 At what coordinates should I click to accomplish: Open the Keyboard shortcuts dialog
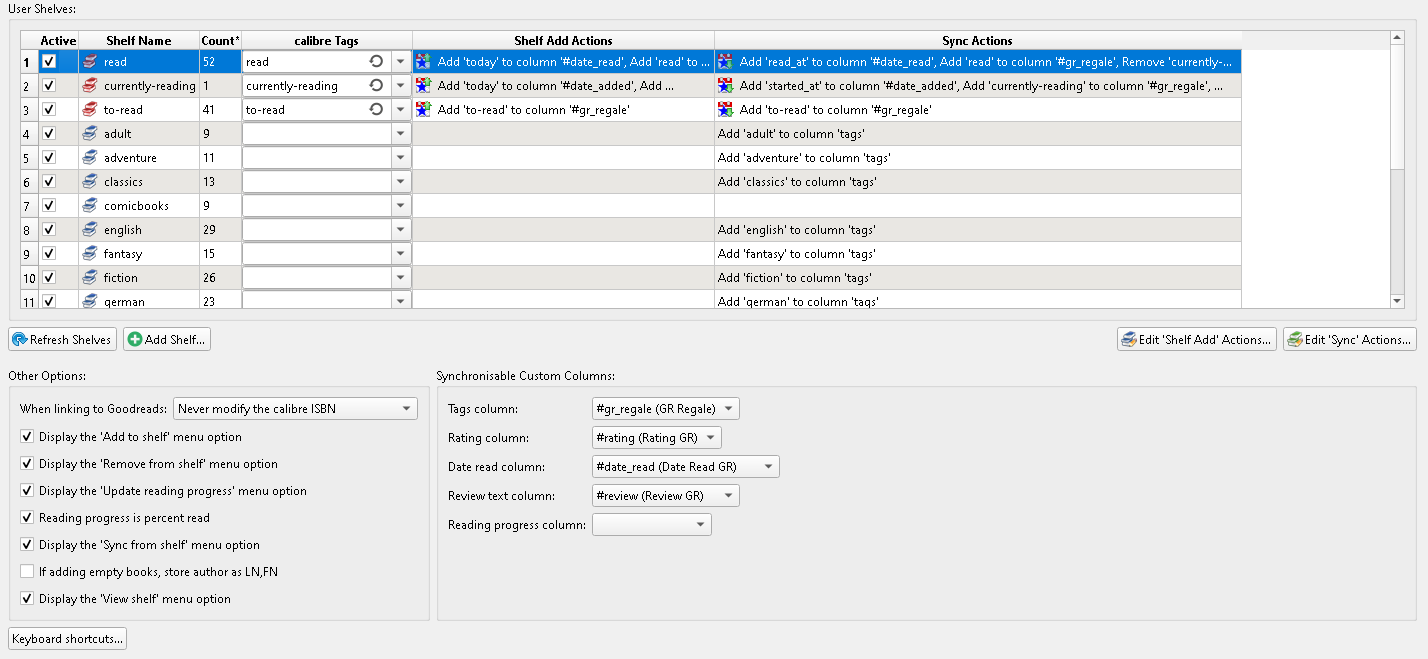[x=68, y=639]
